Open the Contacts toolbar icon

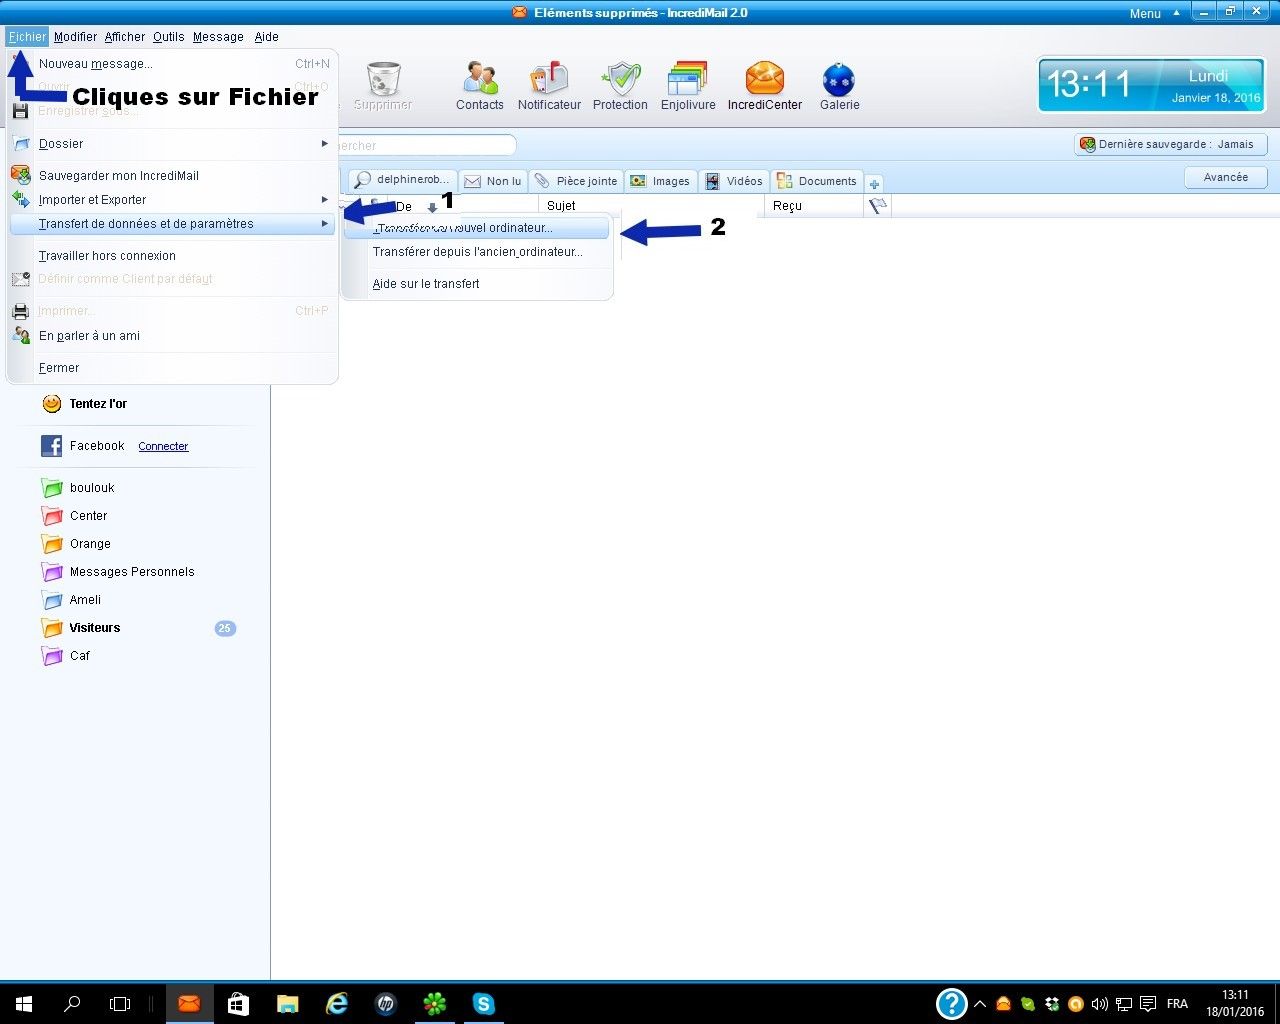tap(480, 80)
